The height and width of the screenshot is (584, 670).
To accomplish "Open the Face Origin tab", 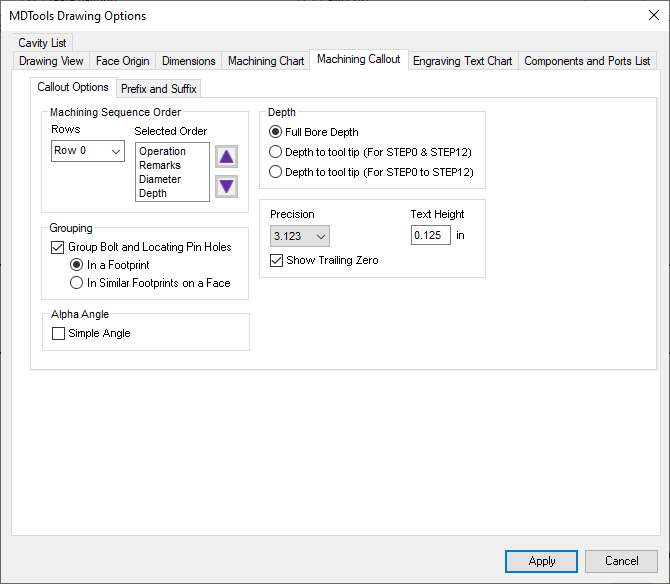I will pyautogui.click(x=123, y=61).
